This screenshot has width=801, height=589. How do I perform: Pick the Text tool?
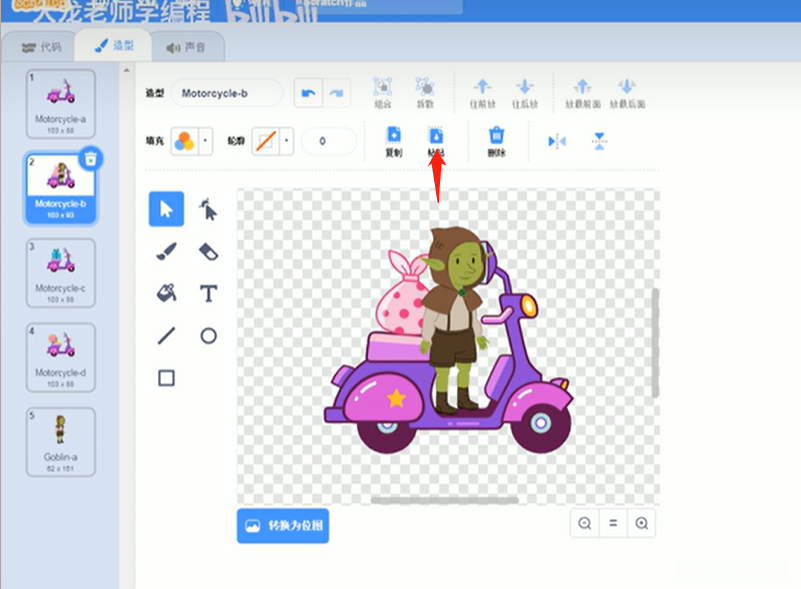click(208, 293)
